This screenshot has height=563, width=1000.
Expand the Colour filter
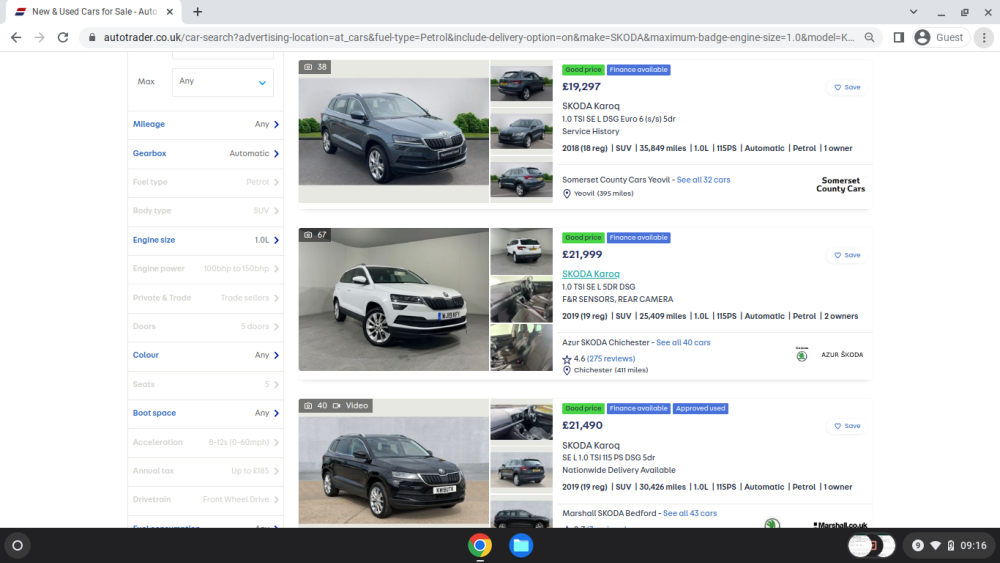pos(205,355)
